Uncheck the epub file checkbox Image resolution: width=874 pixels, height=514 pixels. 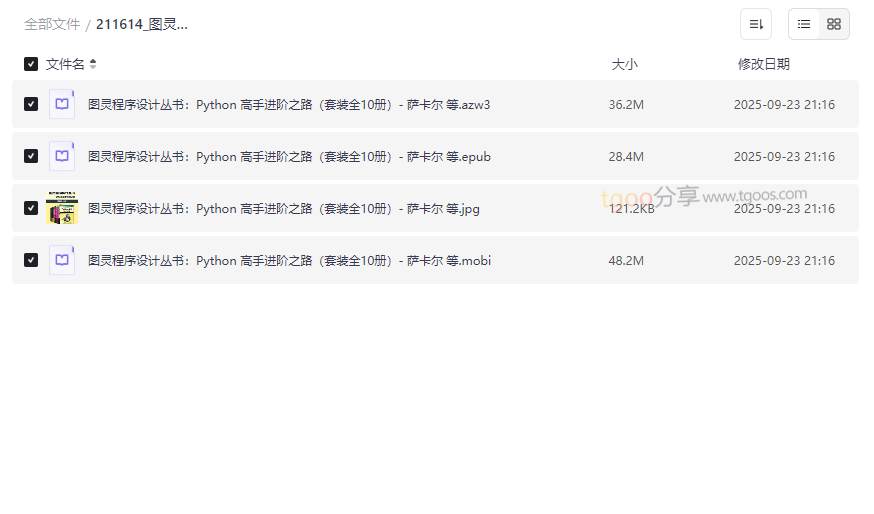(31, 156)
